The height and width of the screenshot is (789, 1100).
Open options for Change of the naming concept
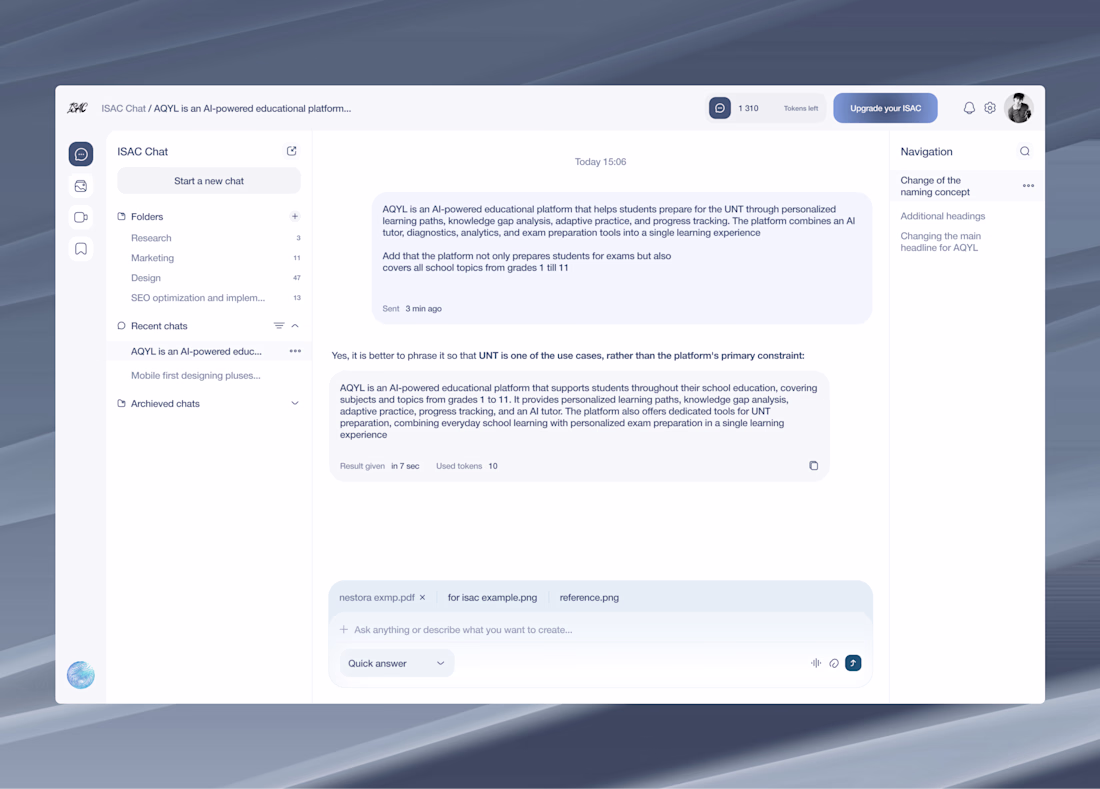[x=1028, y=186]
